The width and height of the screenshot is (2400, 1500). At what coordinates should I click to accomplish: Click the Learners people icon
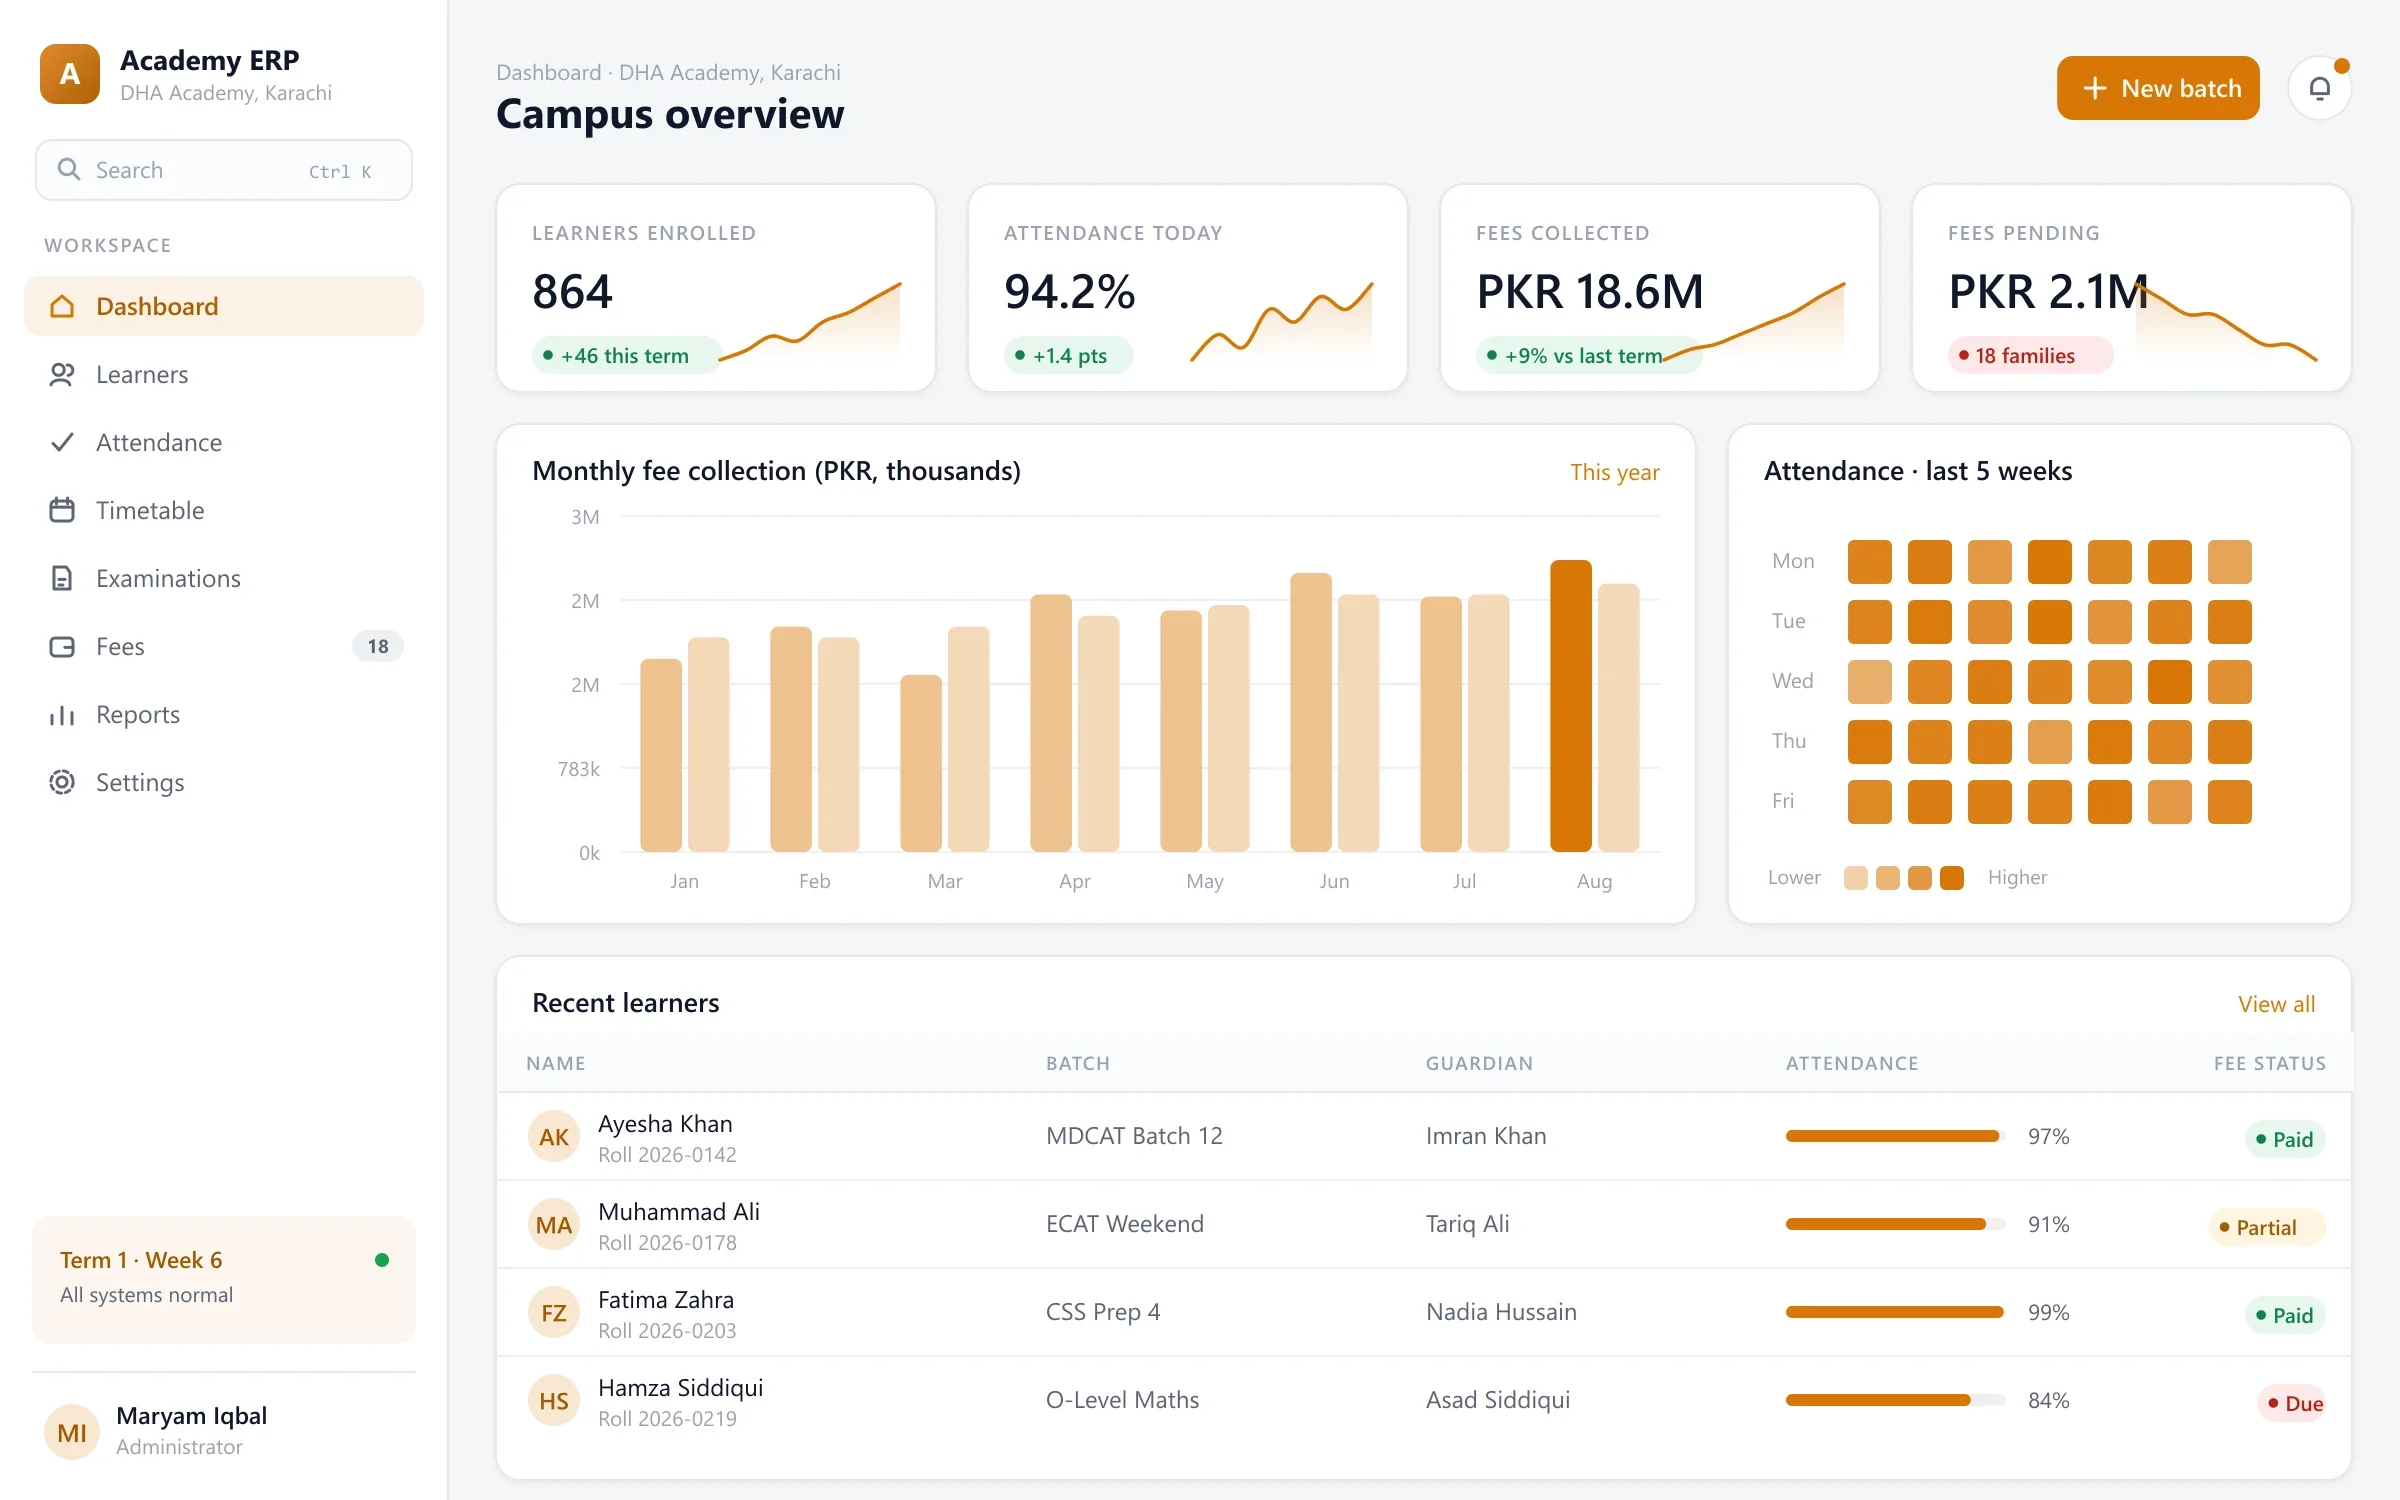pyautogui.click(x=62, y=374)
